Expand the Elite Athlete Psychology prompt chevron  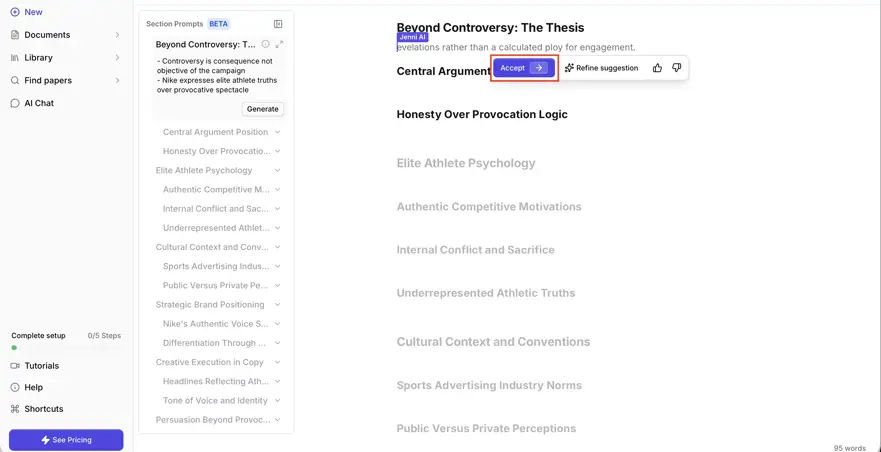[278, 170]
